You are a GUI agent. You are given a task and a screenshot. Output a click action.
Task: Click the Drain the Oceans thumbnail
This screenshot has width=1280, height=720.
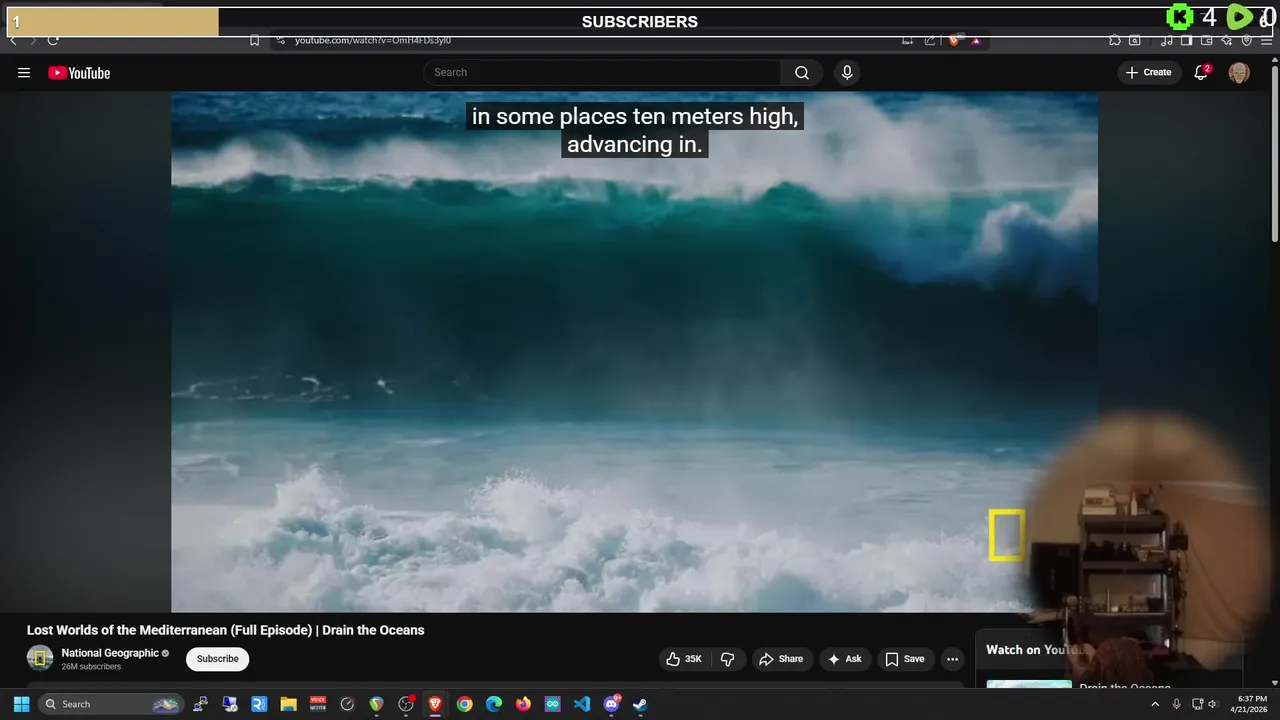pos(1029,685)
